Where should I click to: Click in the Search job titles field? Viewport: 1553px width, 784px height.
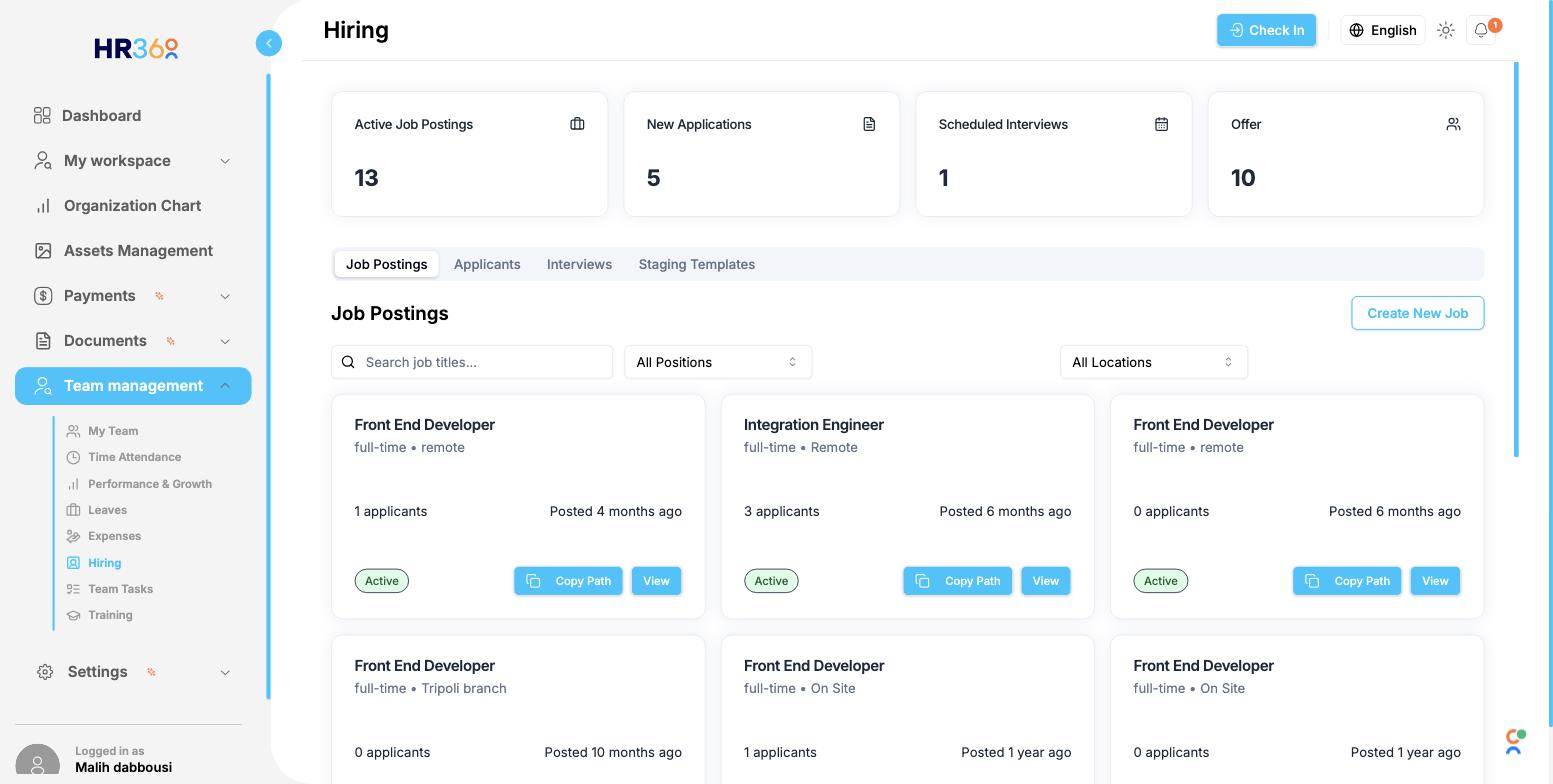pyautogui.click(x=472, y=362)
